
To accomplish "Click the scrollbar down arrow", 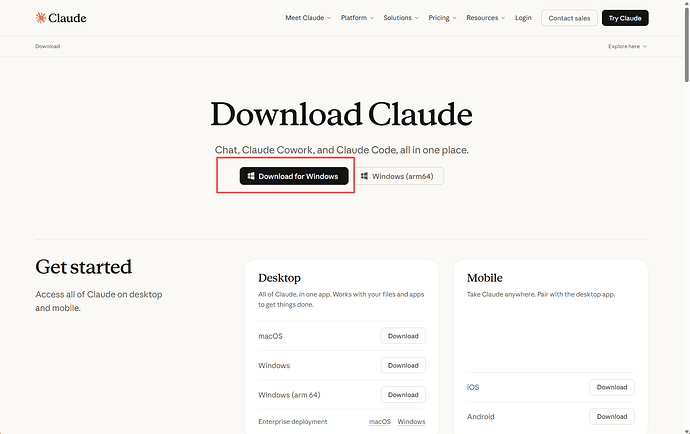I will coord(686,431).
